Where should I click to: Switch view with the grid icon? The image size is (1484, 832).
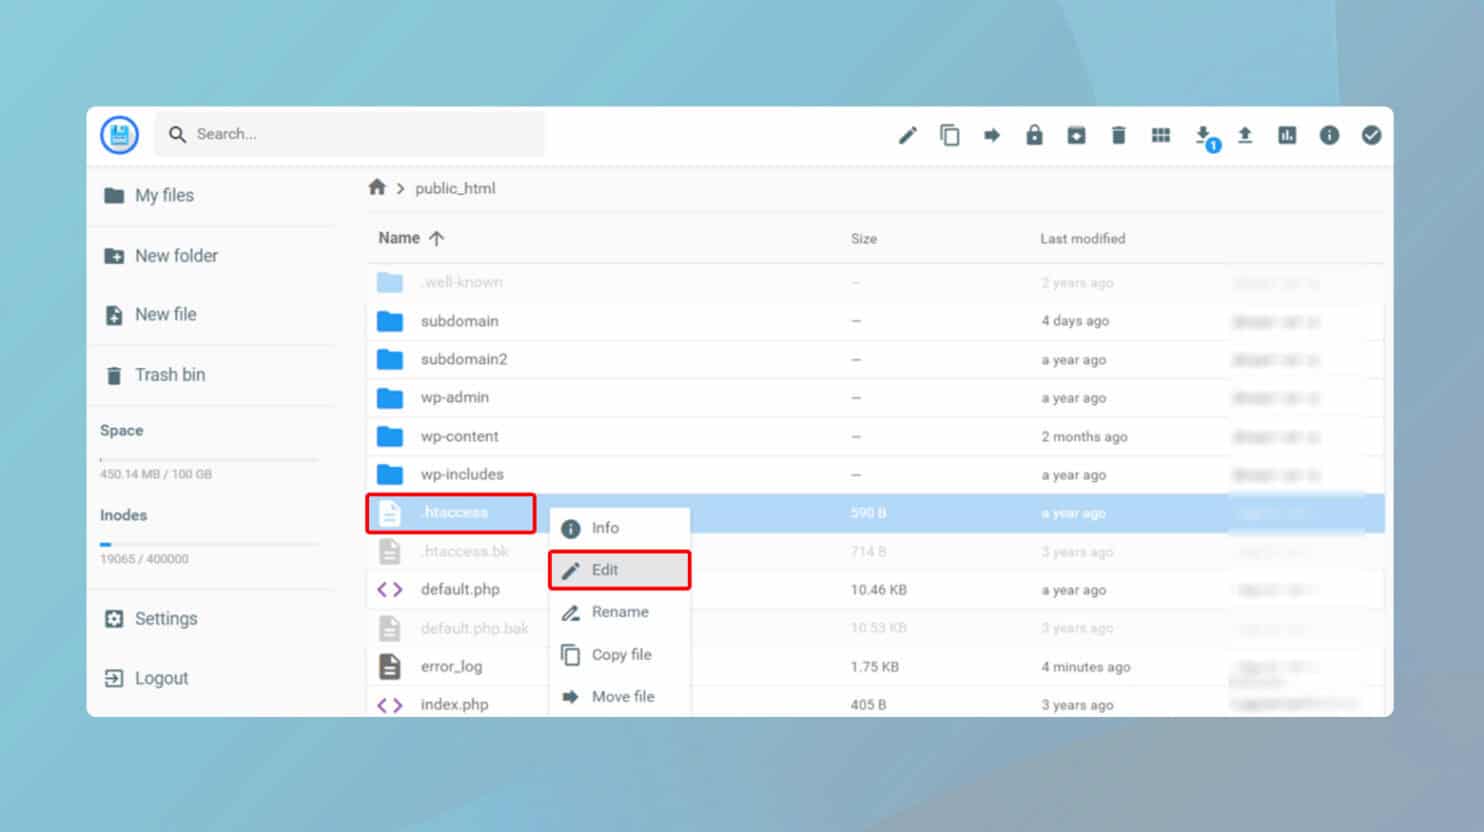point(1161,135)
